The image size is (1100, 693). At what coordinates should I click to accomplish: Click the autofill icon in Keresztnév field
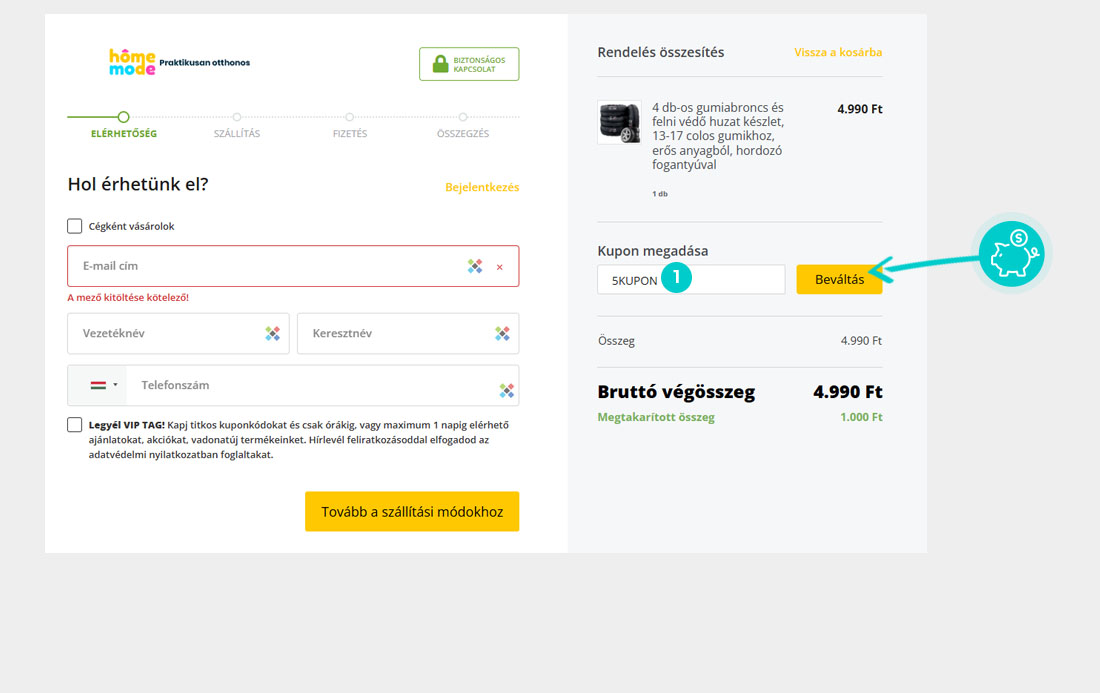502,333
